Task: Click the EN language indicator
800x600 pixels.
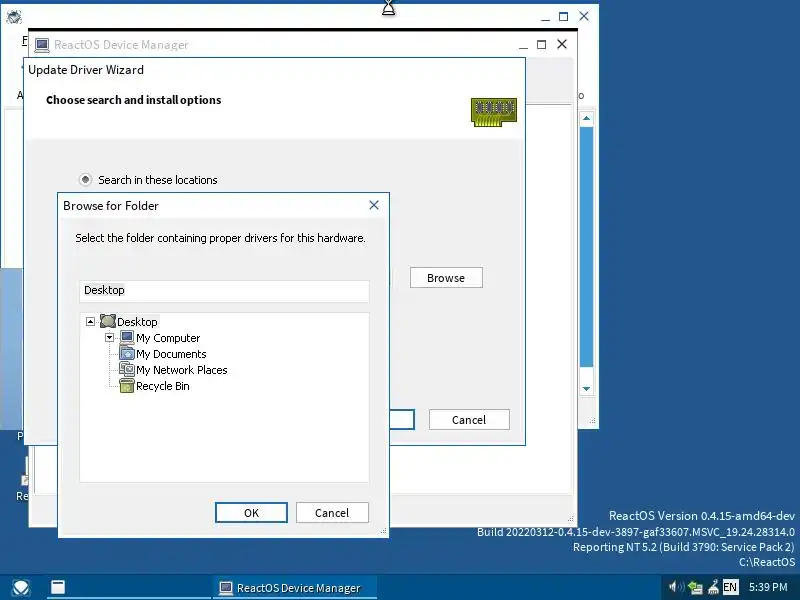Action: (x=730, y=587)
